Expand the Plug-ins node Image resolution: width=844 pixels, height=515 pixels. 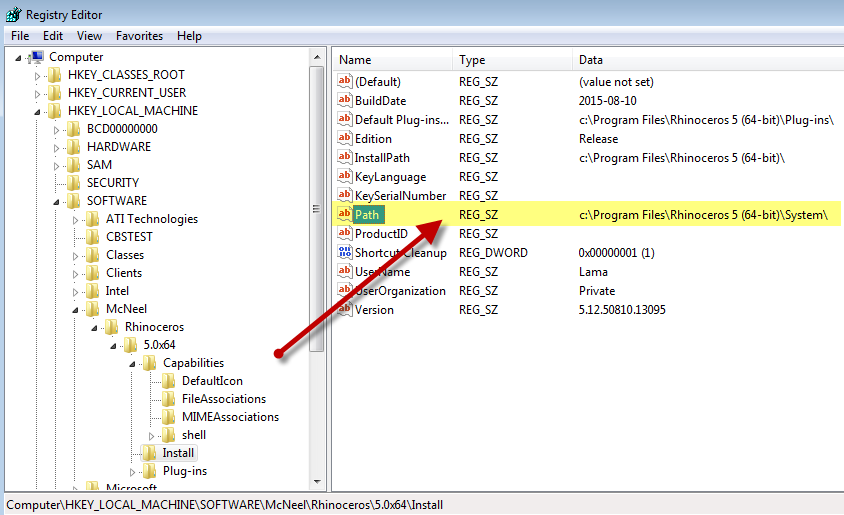click(x=132, y=472)
